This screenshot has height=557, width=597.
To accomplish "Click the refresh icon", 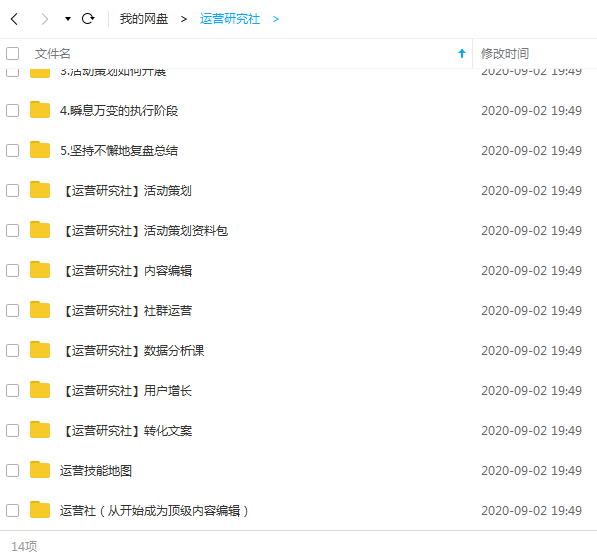I will pyautogui.click(x=88, y=19).
